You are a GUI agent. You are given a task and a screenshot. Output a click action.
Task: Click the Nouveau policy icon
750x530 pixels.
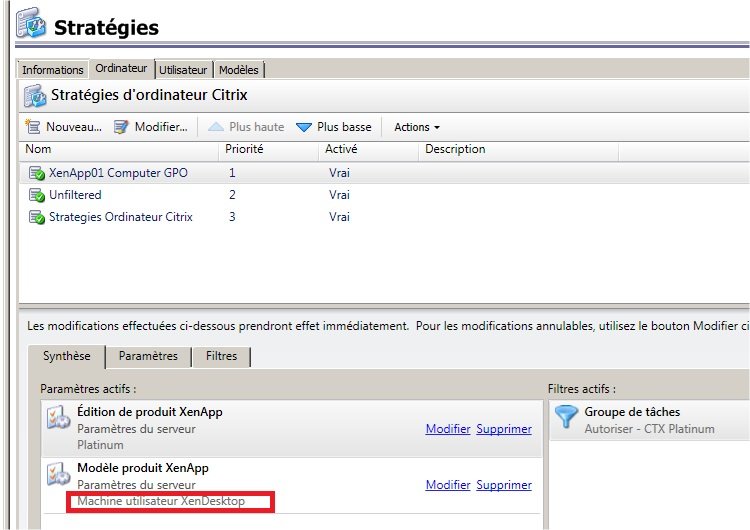point(33,127)
